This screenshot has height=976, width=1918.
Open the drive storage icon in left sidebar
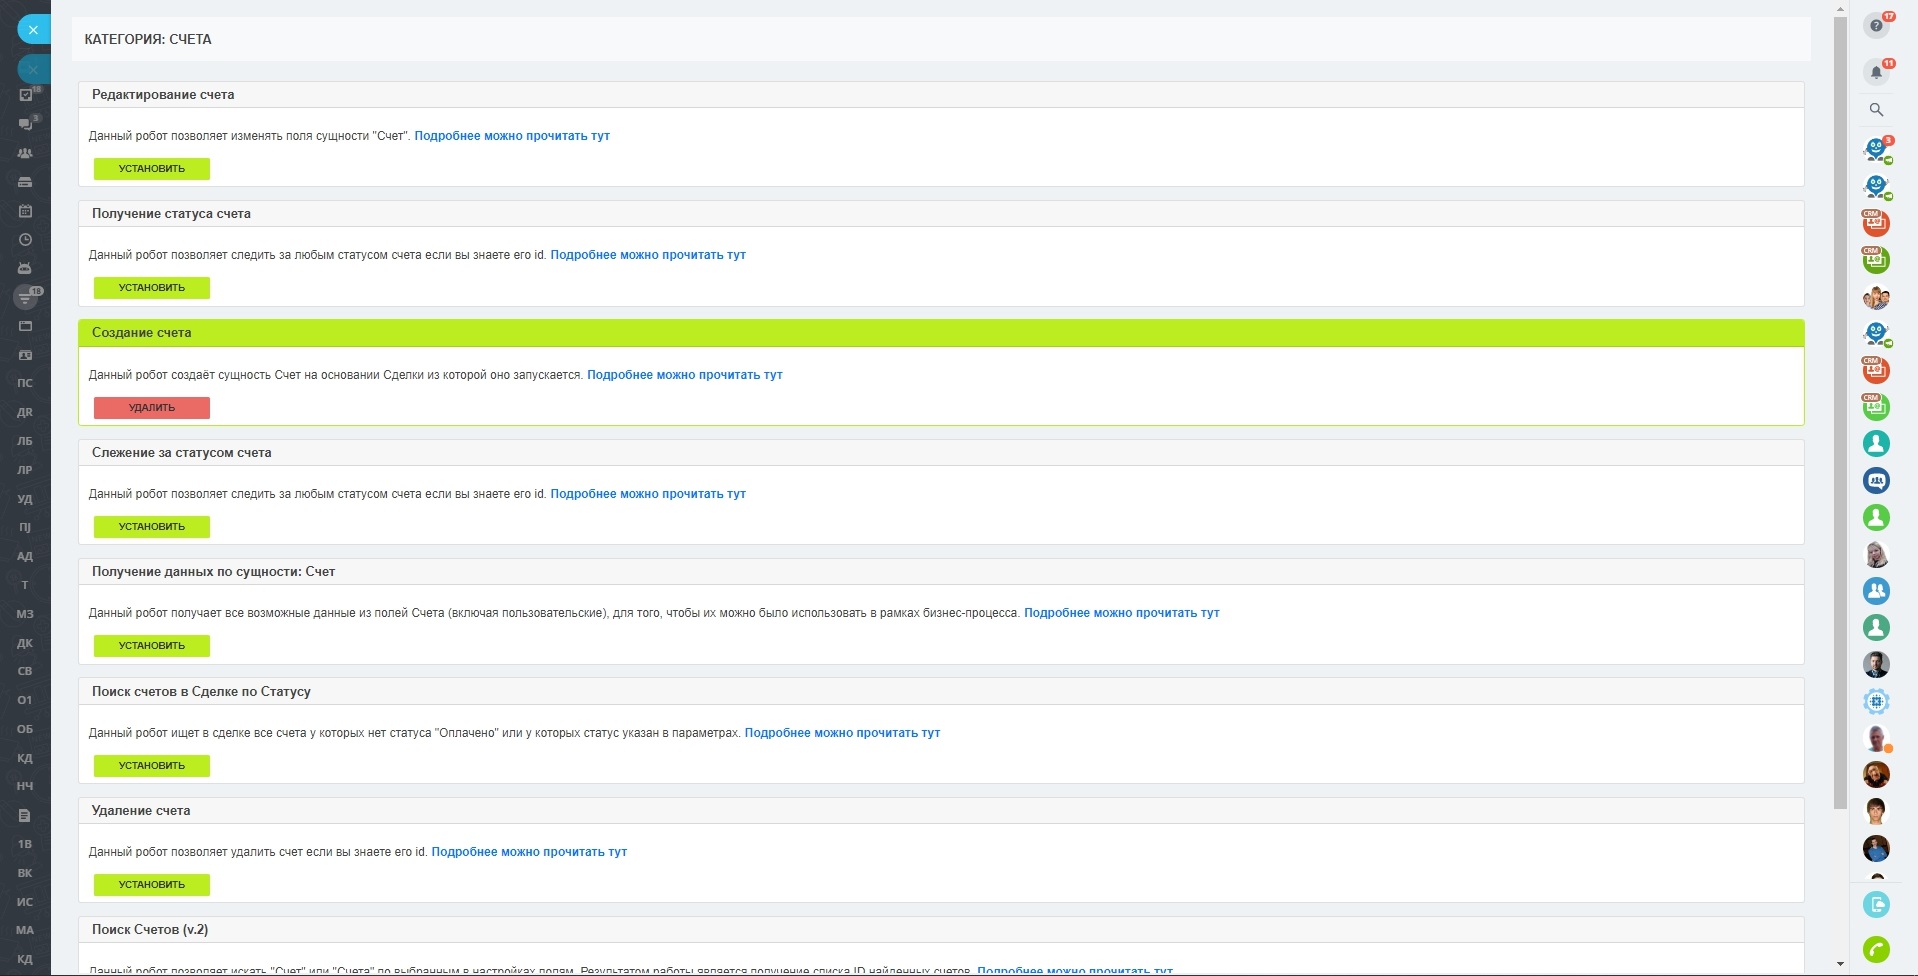coord(26,182)
